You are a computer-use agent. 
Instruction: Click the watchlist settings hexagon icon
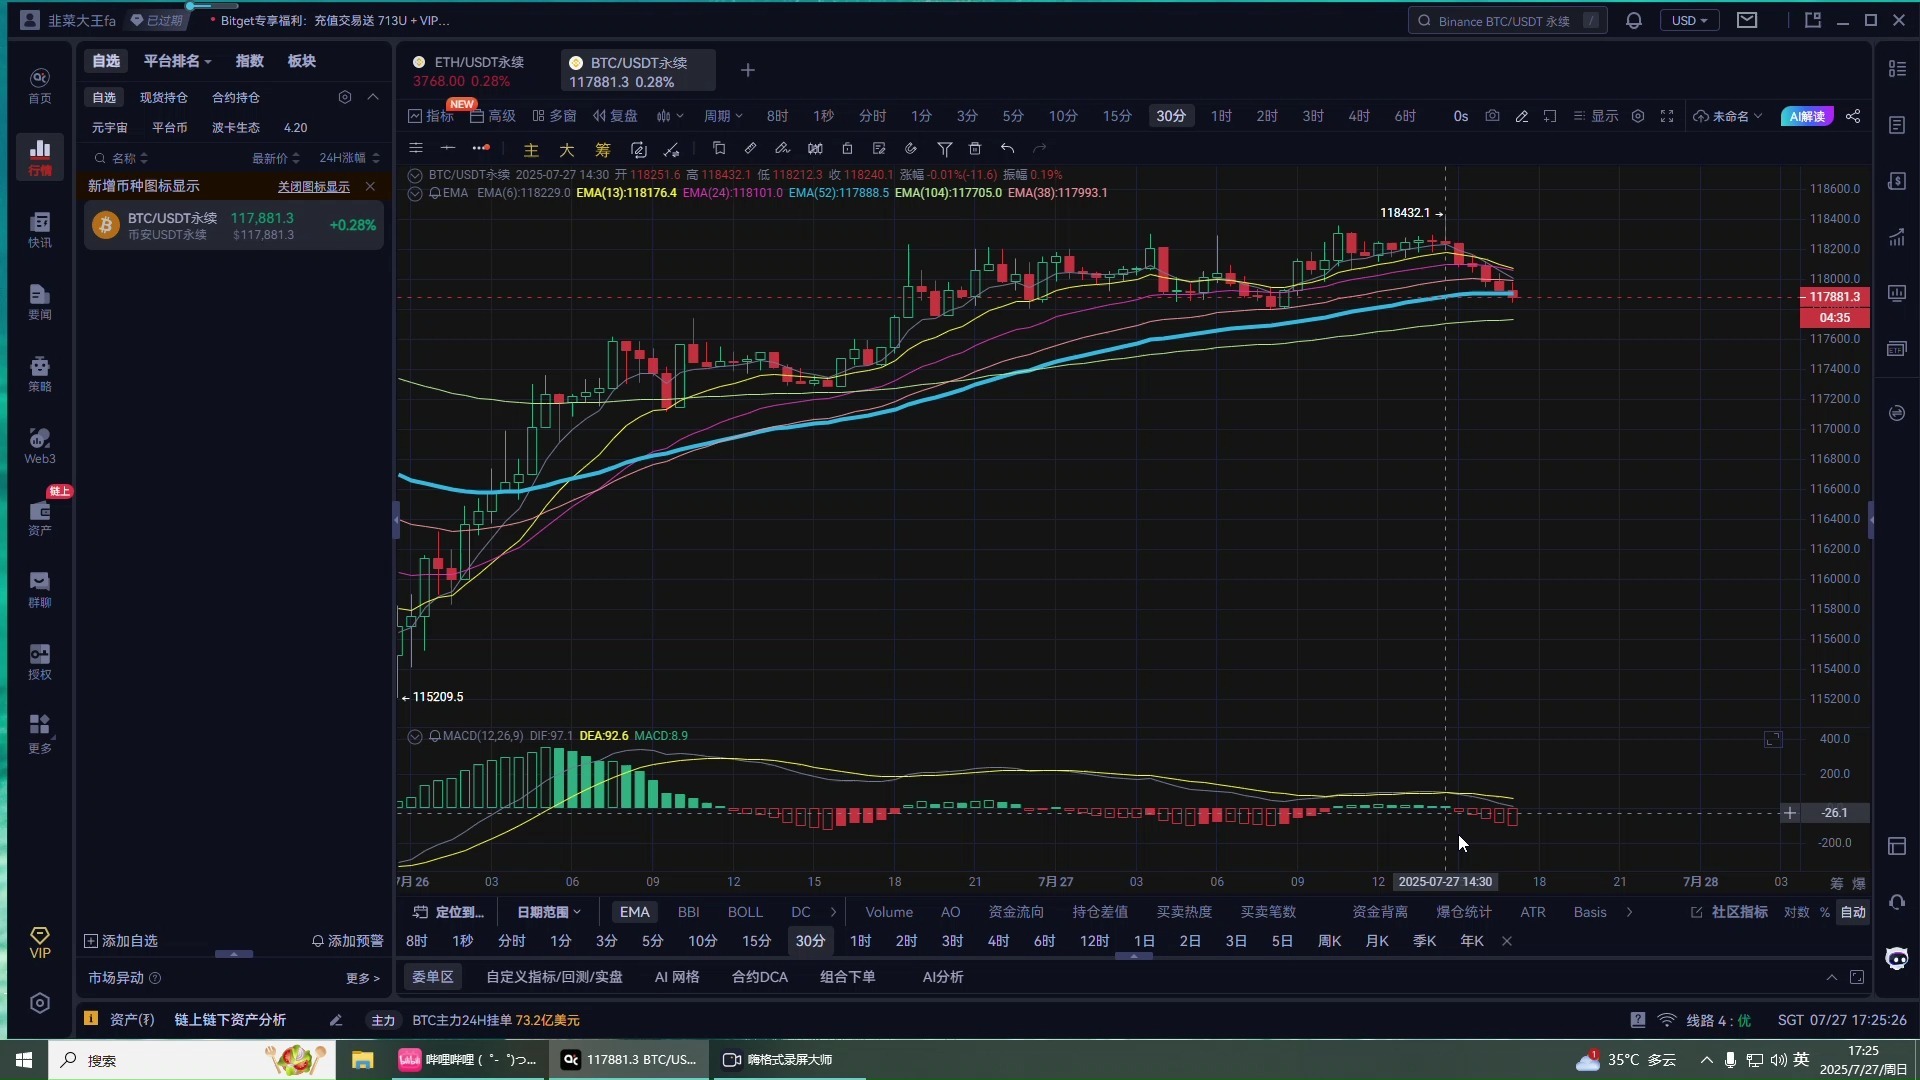(345, 97)
